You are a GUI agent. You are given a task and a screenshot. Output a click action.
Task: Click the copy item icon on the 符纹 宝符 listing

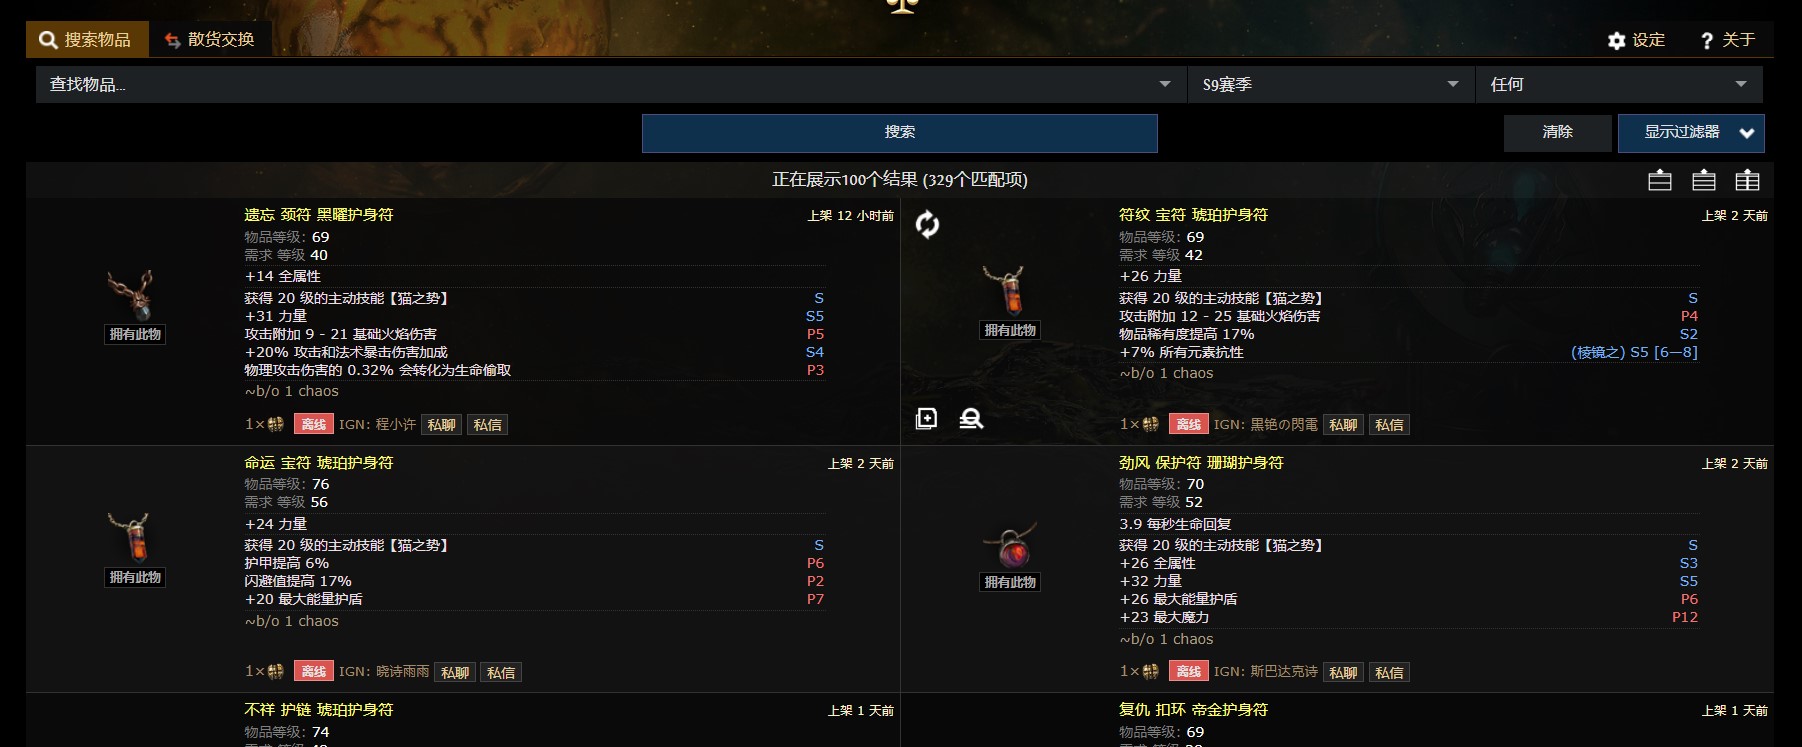[926, 419]
